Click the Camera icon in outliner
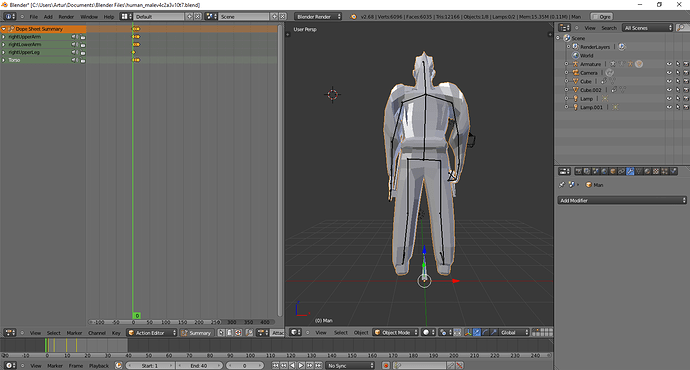This screenshot has width=690, height=370. (x=575, y=73)
